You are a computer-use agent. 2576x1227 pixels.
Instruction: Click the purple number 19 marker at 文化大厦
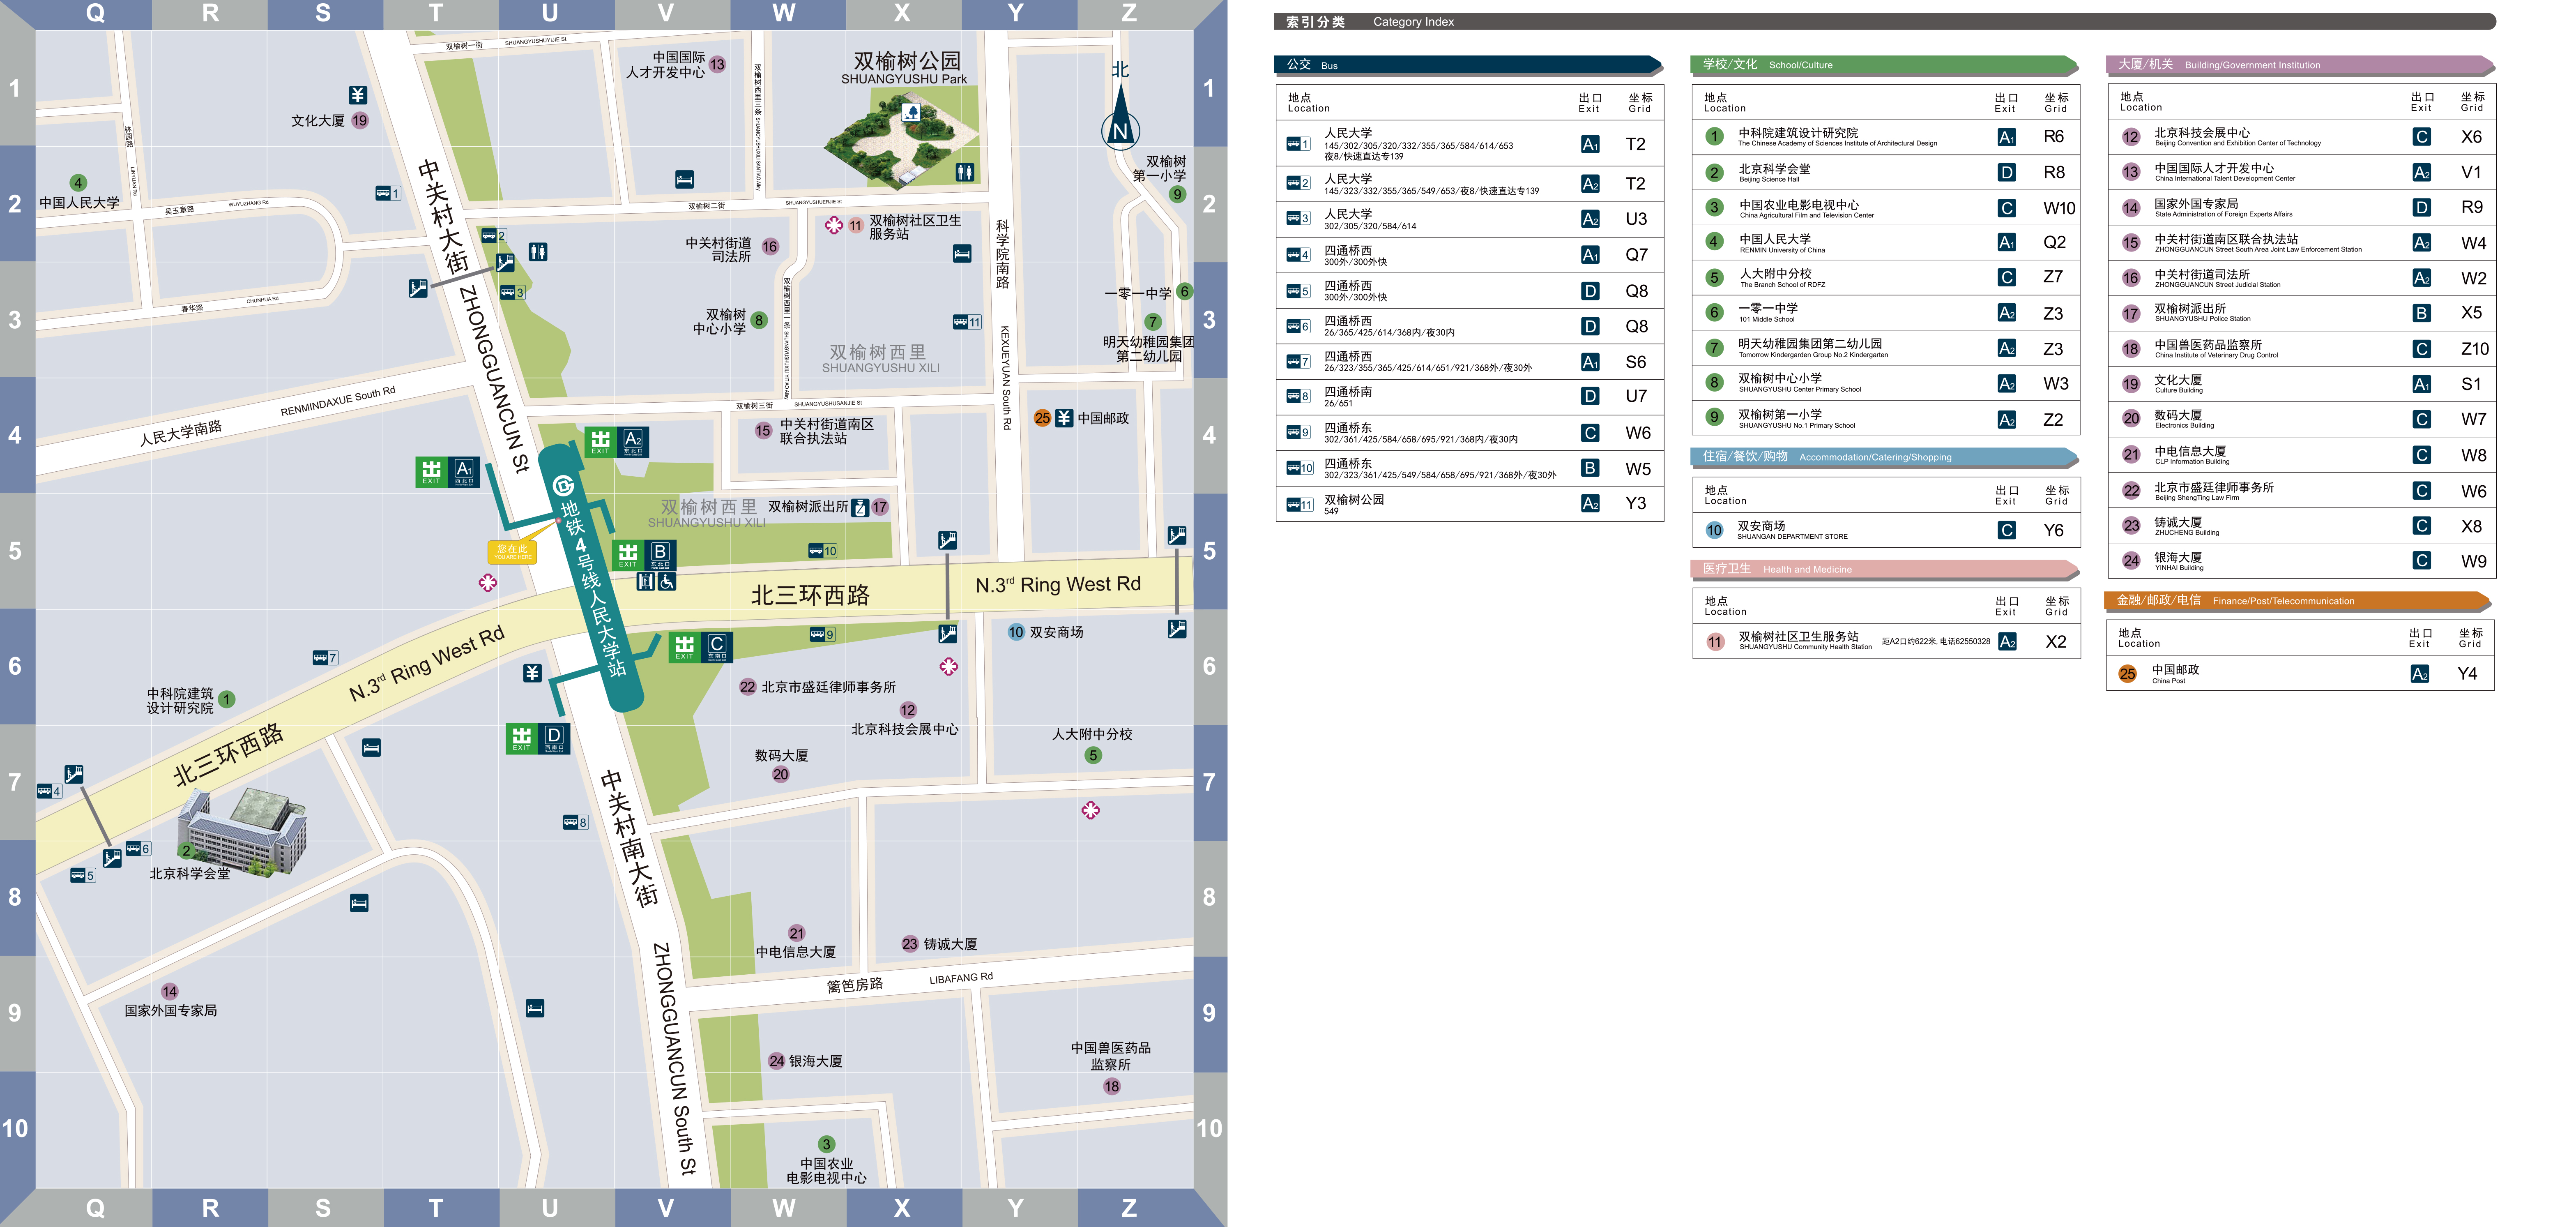point(360,120)
